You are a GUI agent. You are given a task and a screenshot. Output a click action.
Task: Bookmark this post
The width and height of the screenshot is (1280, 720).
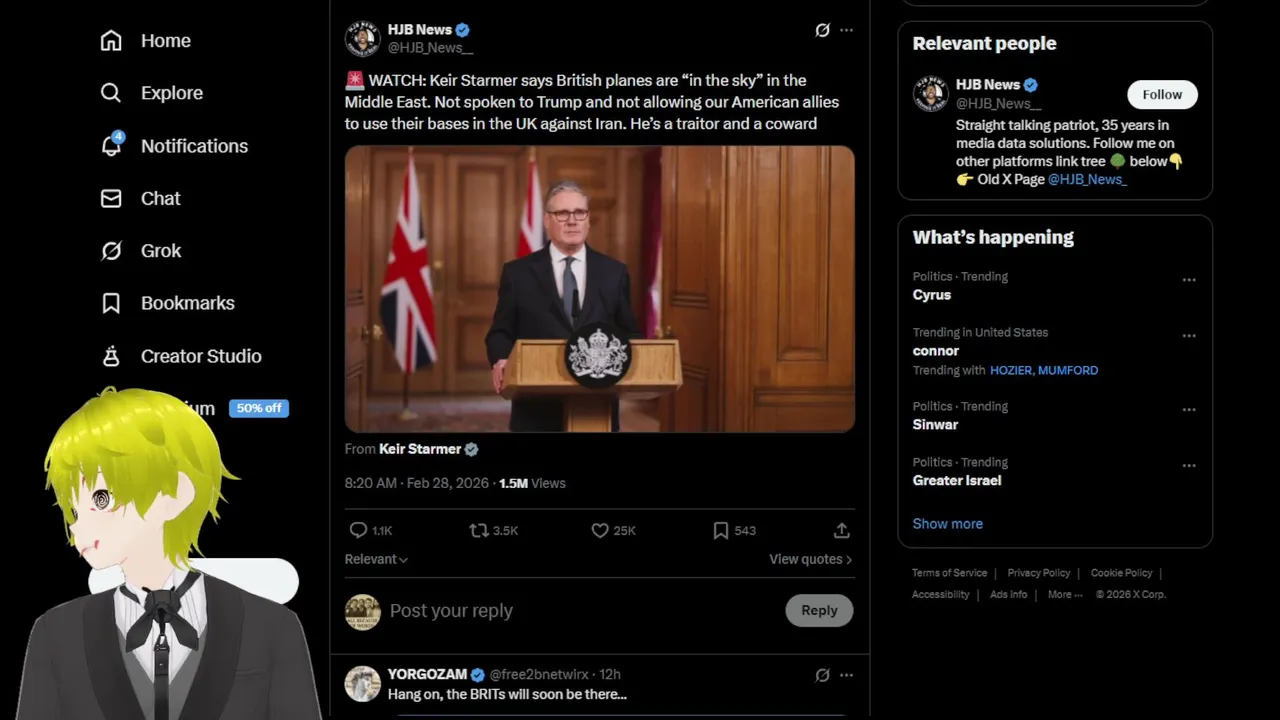click(x=720, y=530)
